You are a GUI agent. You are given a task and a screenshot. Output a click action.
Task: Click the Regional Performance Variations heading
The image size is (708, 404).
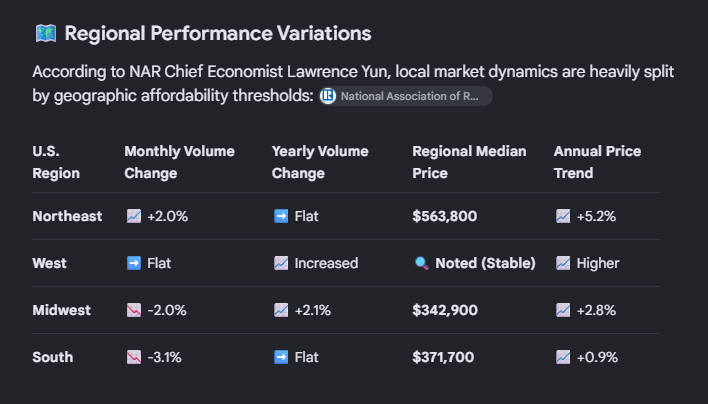[218, 33]
